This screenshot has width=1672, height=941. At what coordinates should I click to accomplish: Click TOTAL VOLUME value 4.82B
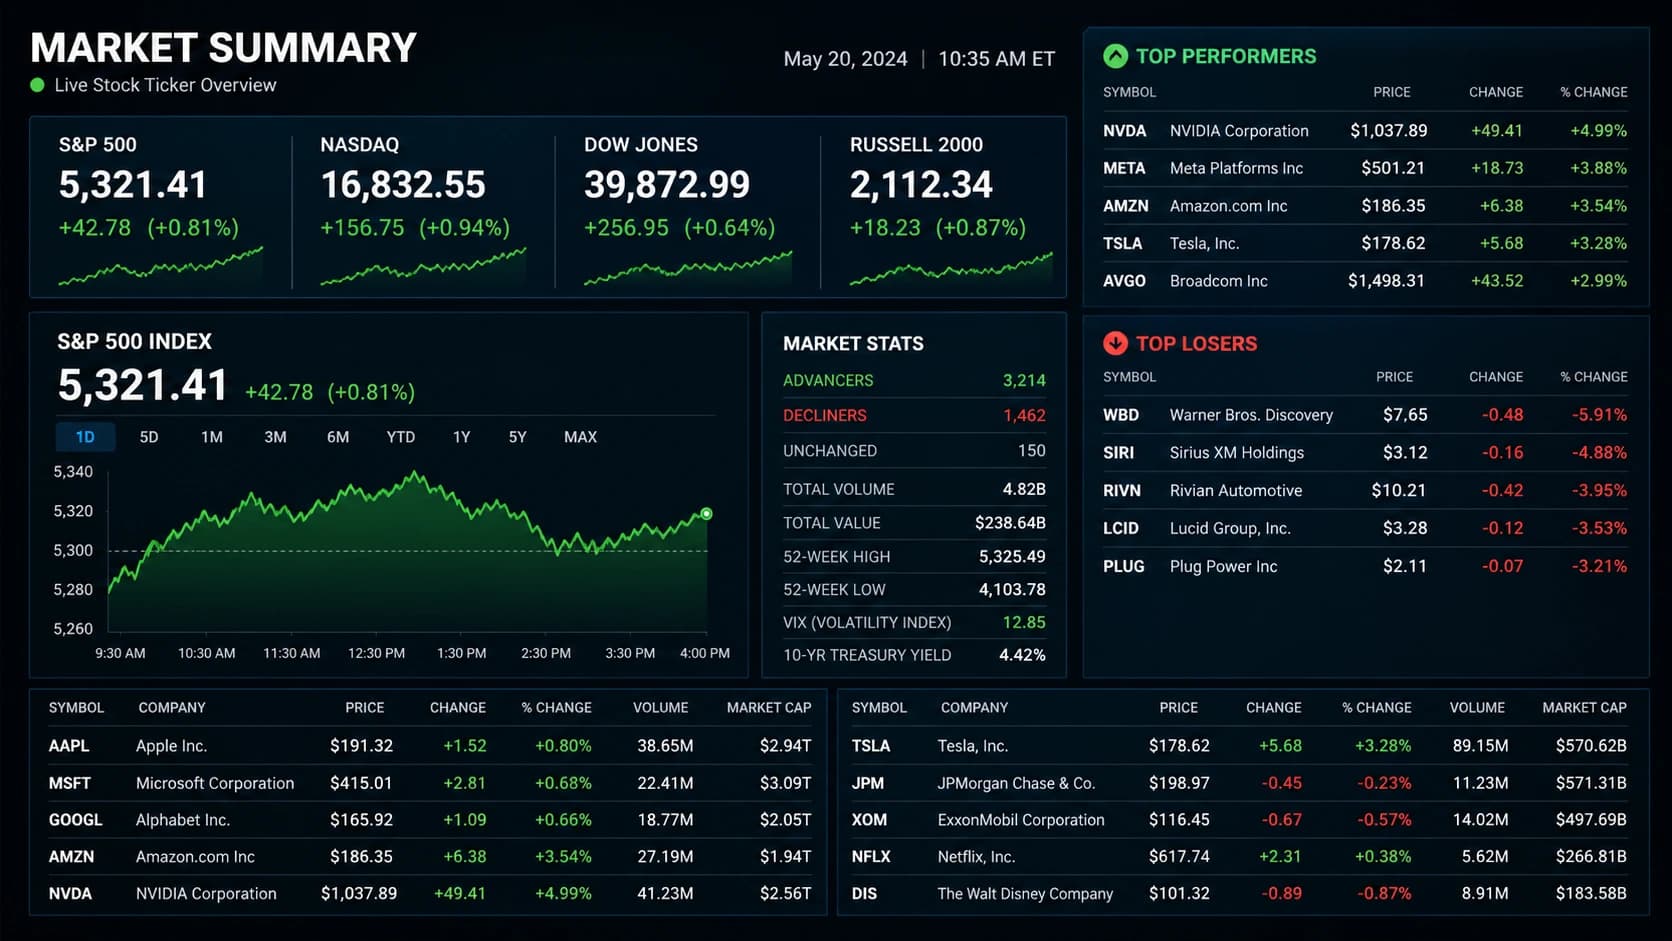pyautogui.click(x=1024, y=489)
